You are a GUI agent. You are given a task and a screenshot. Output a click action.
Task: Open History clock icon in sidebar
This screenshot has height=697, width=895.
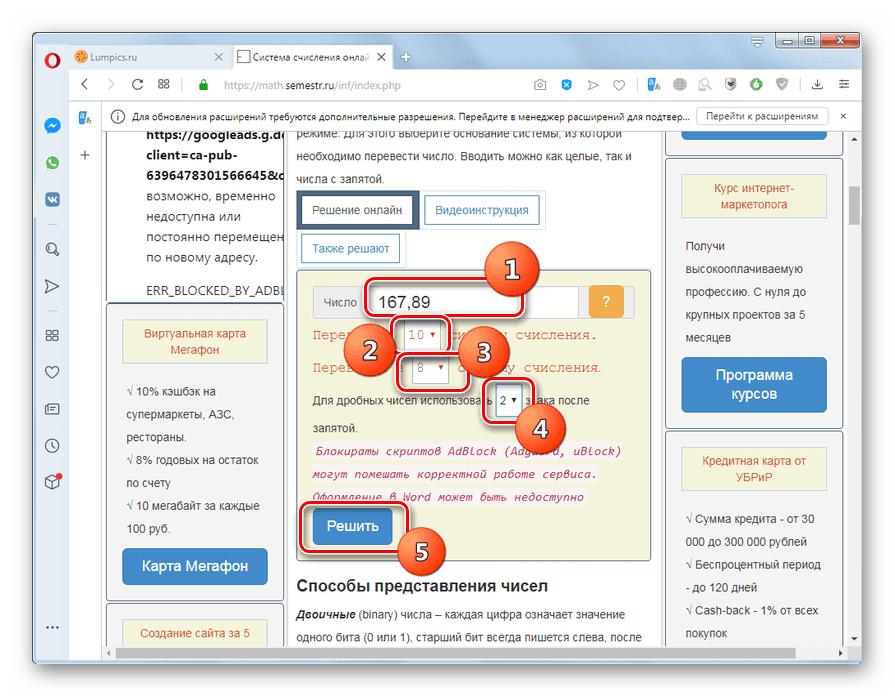pos(52,445)
